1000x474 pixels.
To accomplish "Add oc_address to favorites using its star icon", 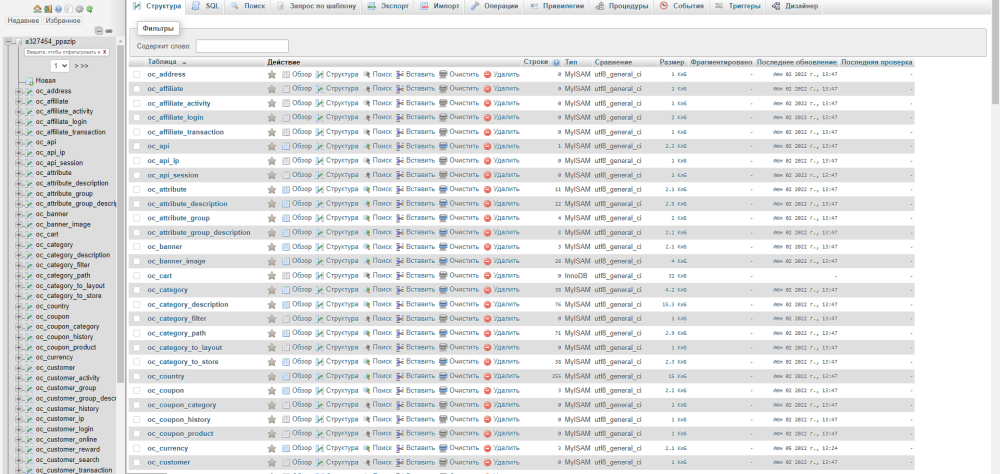I will tap(272, 75).
